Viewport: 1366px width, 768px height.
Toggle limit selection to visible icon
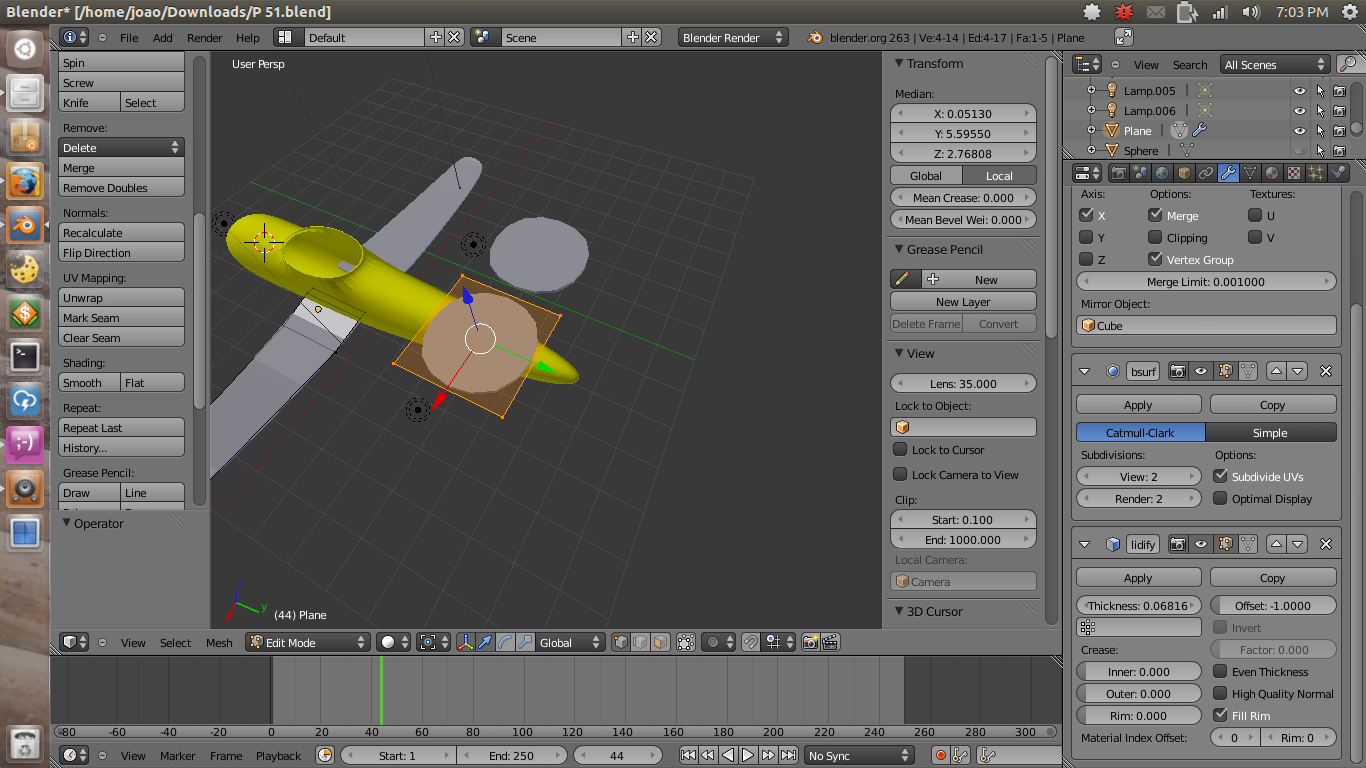[686, 642]
